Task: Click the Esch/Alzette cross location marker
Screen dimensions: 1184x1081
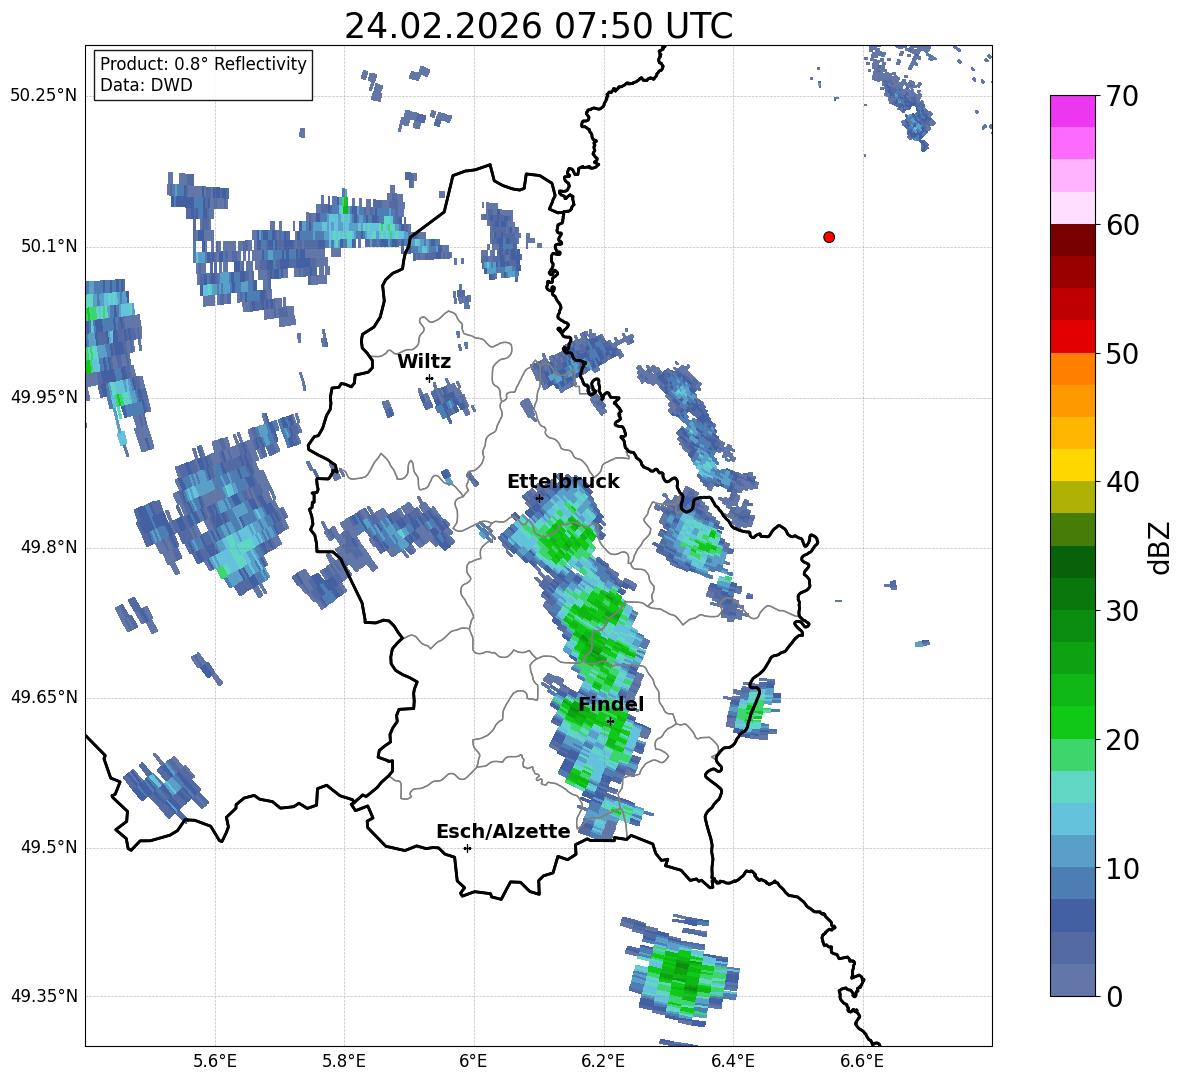Action: (467, 848)
